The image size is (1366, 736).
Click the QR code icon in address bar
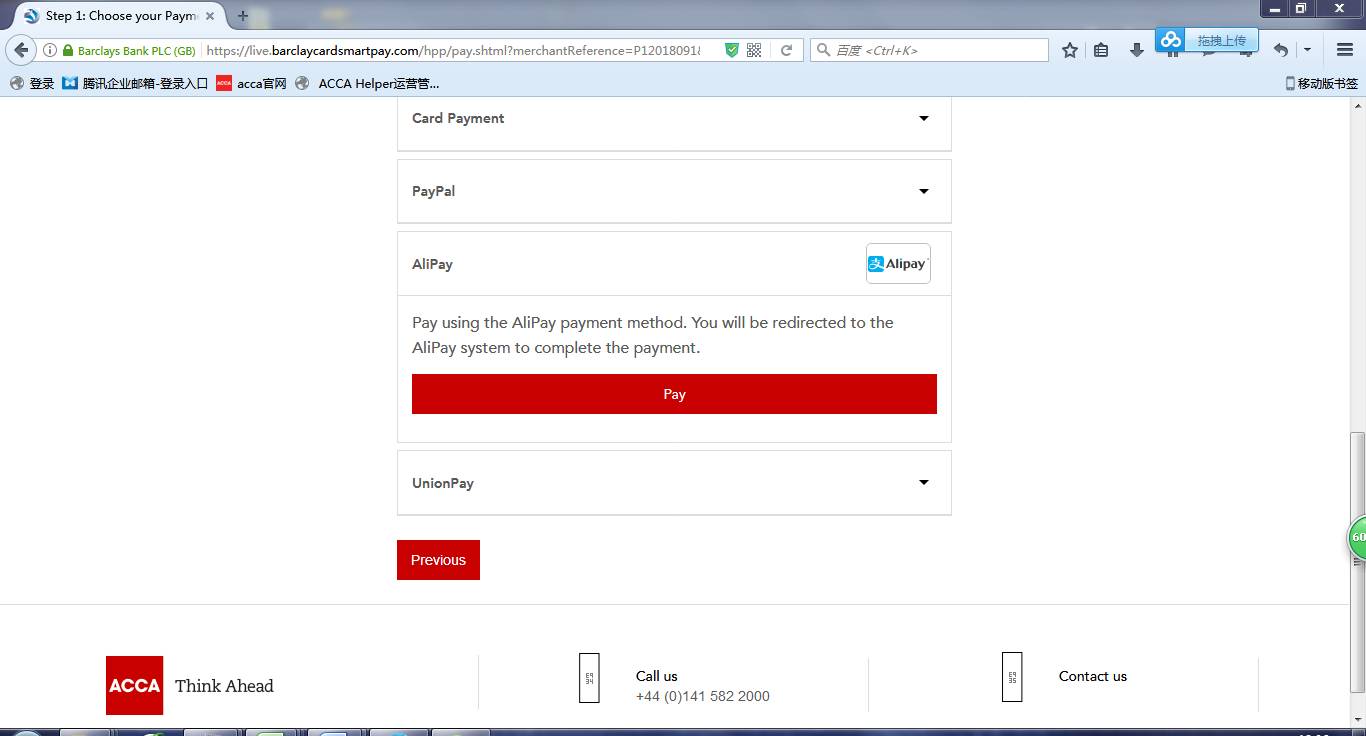pyautogui.click(x=754, y=50)
